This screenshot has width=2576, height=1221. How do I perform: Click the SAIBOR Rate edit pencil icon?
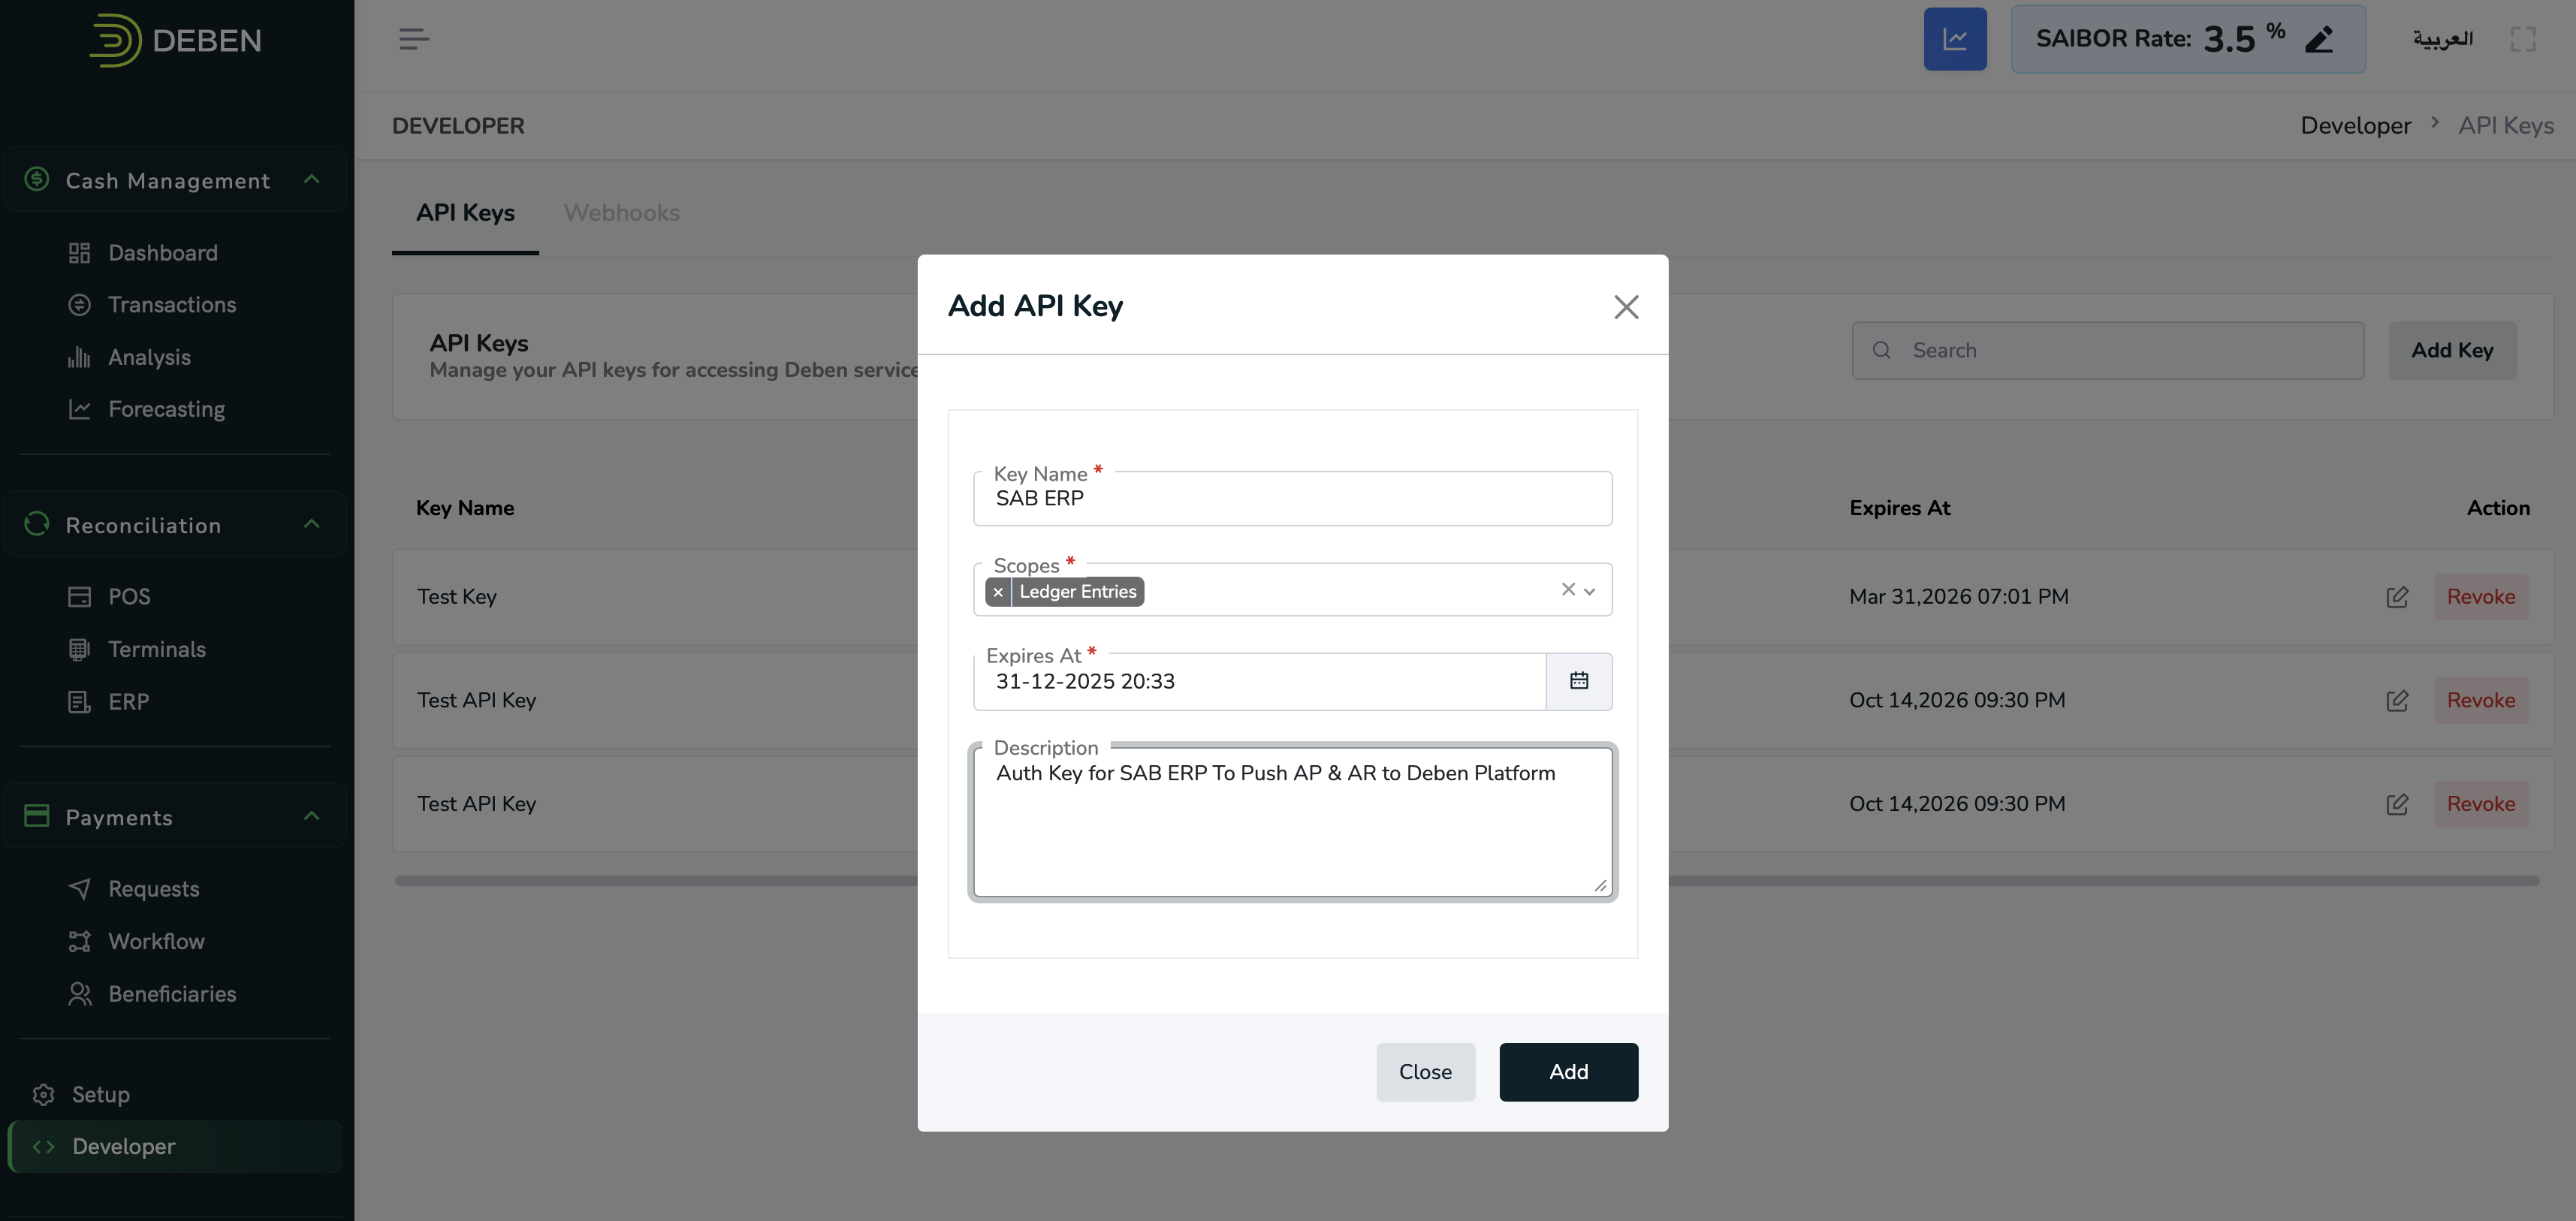[2318, 39]
